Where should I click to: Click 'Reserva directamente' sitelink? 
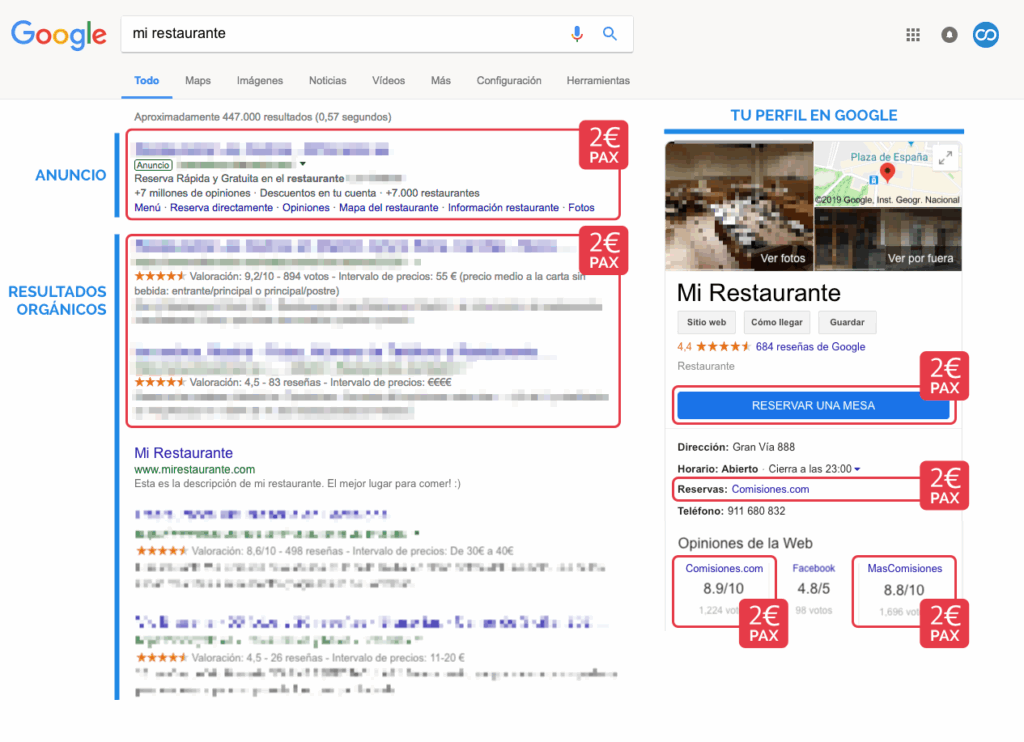(221, 208)
